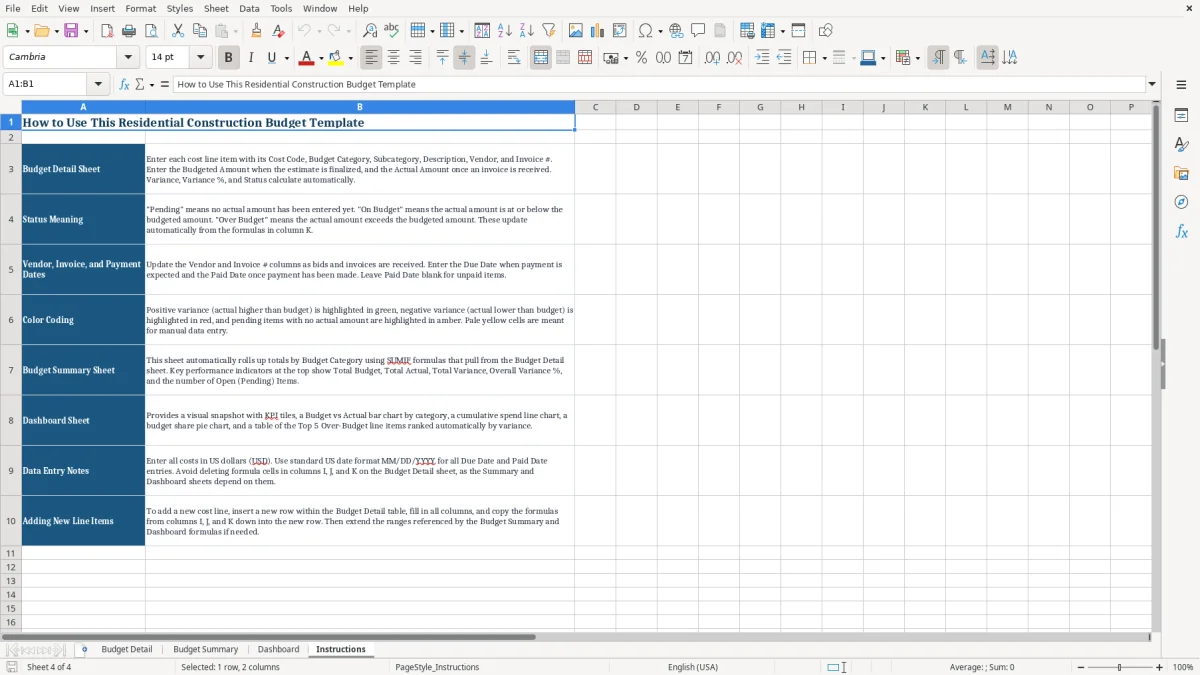Click the zoom slider handle
The height and width of the screenshot is (675, 1200).
click(x=1119, y=667)
